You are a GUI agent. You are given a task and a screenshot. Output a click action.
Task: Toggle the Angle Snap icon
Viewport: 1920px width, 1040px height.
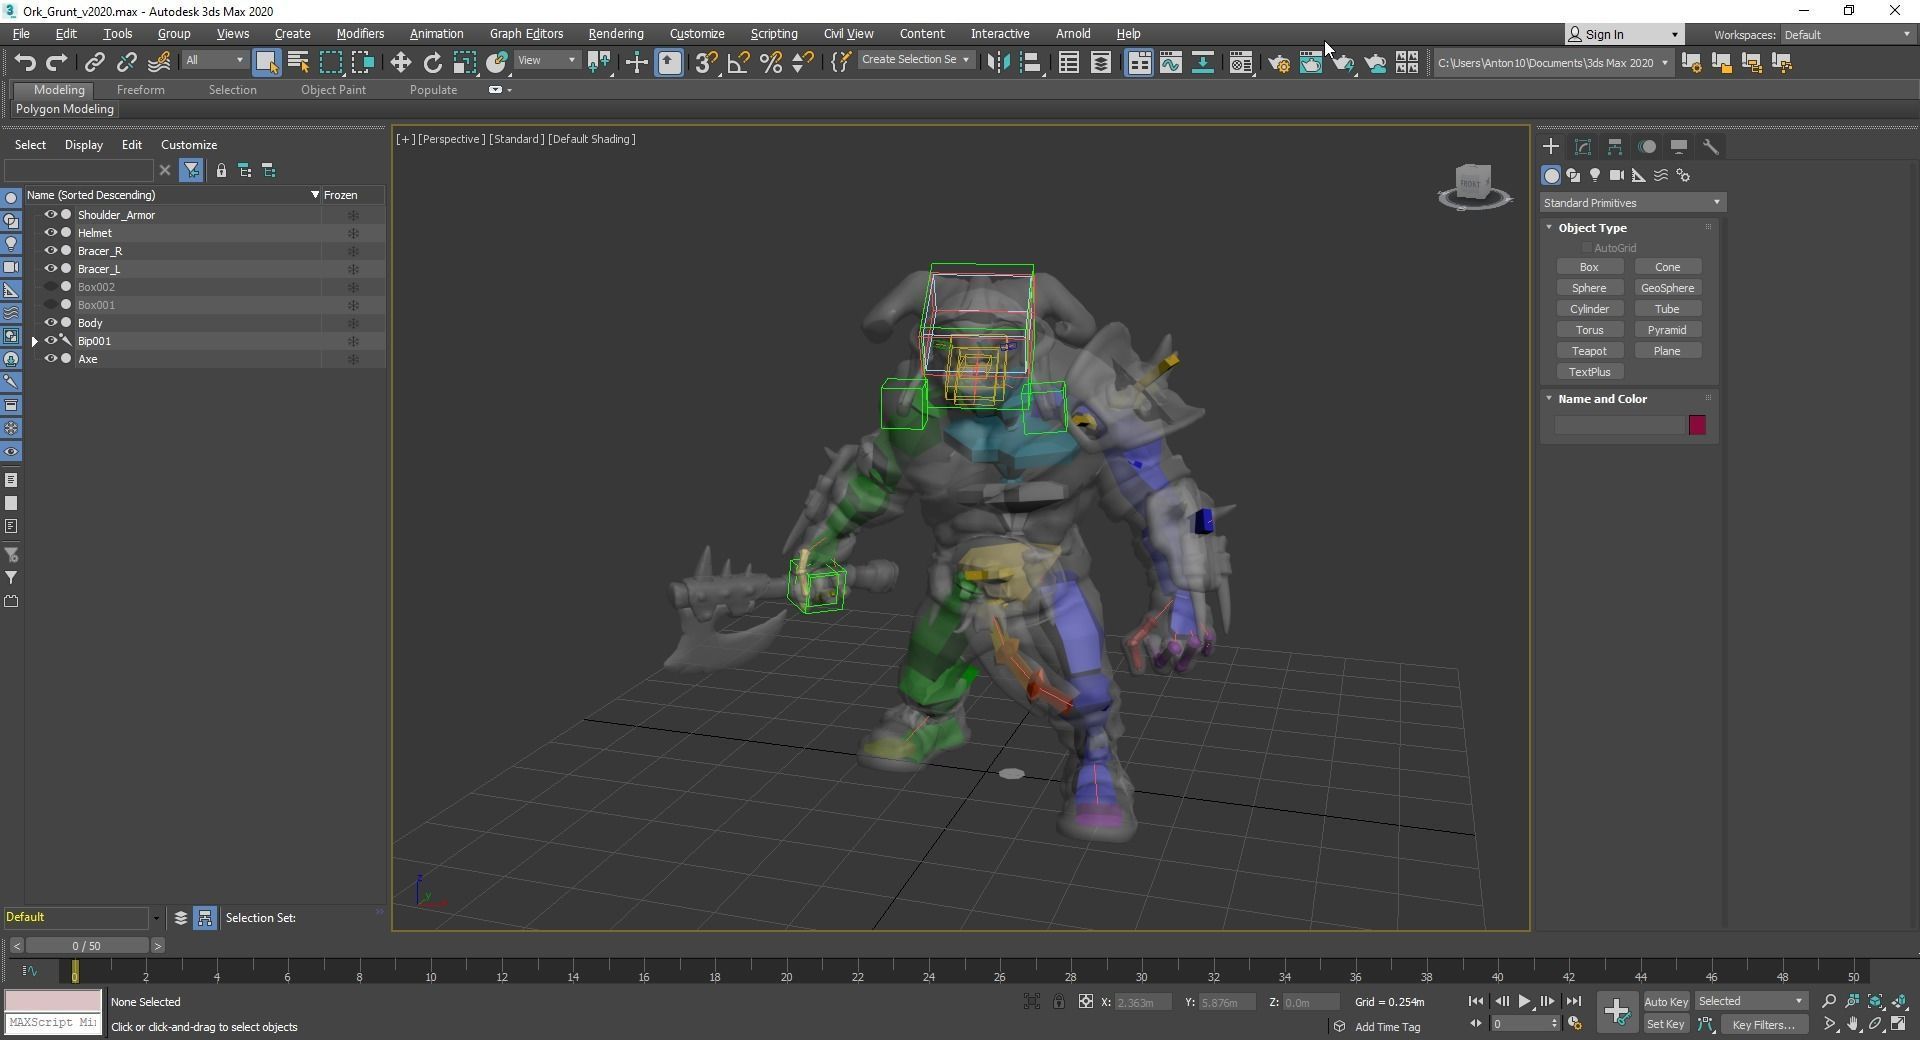pos(738,63)
